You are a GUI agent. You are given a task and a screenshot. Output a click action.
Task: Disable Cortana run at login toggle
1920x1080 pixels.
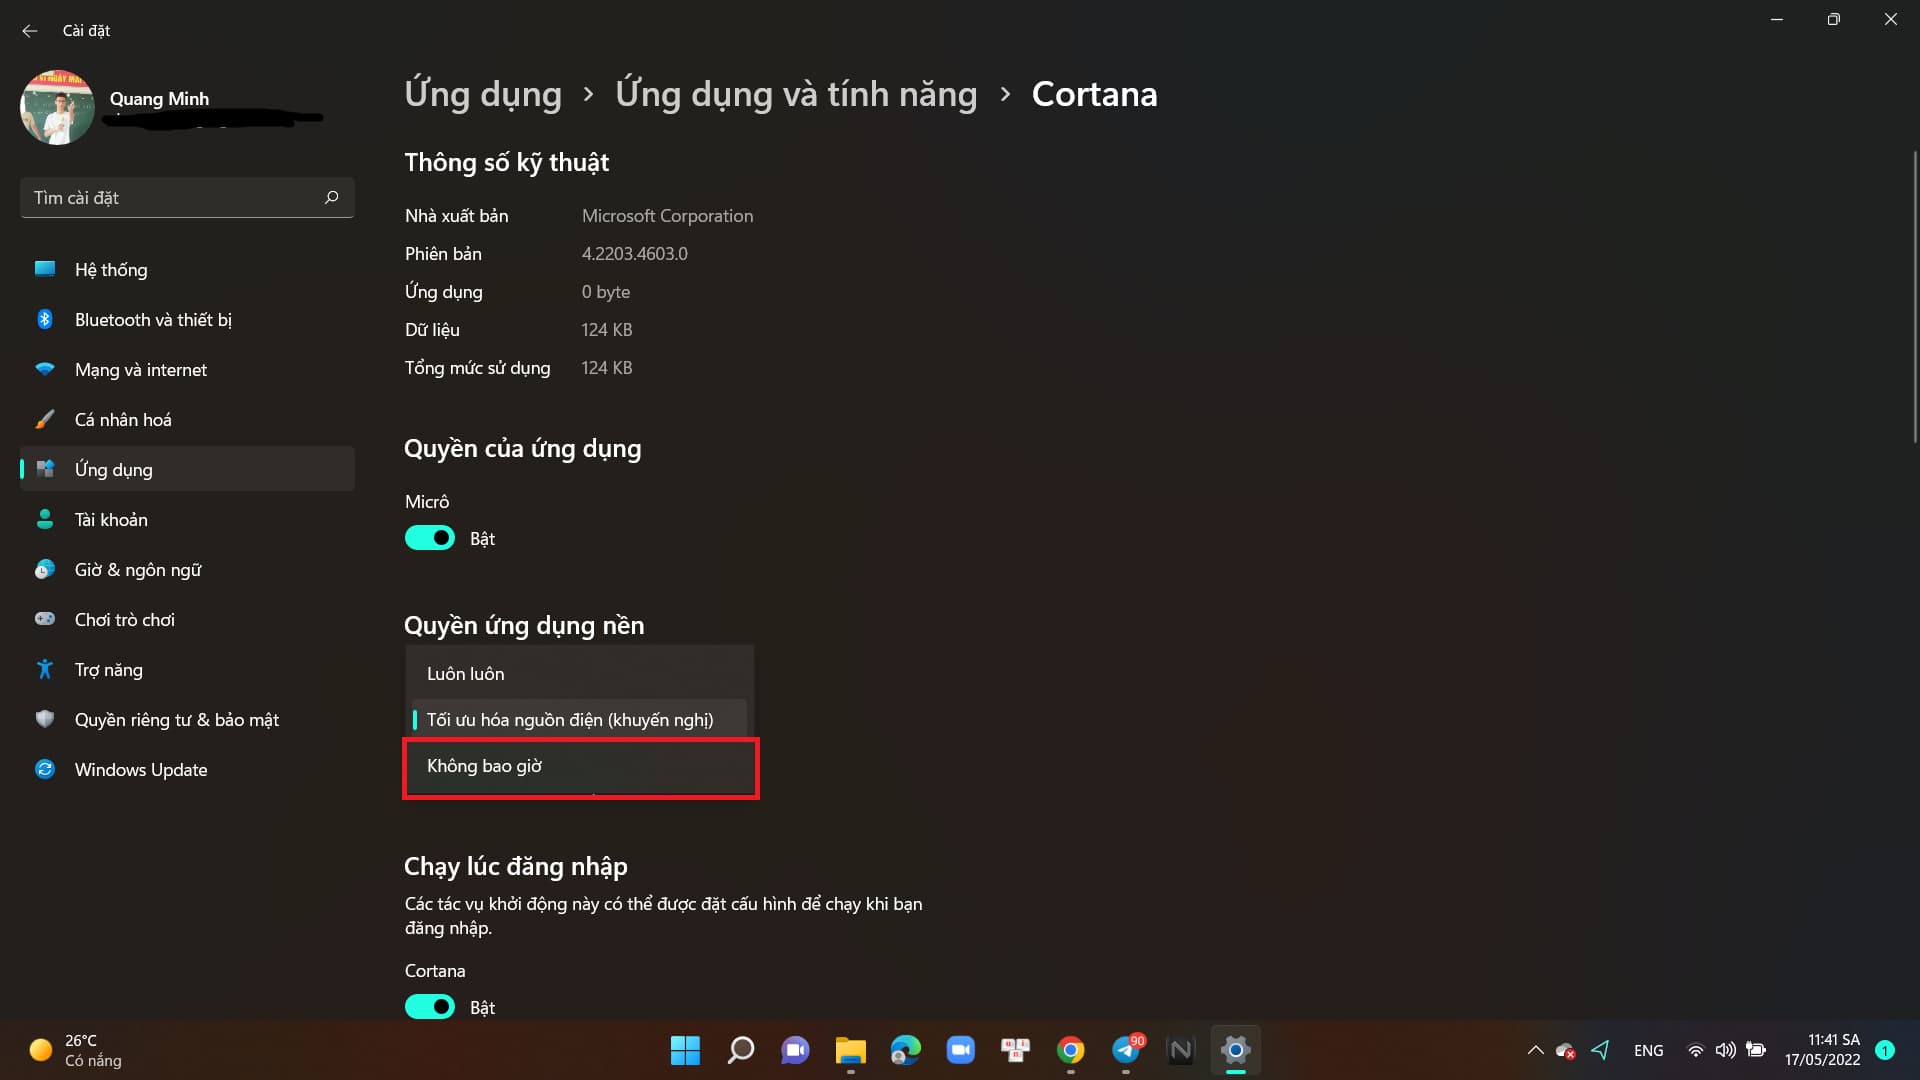tap(430, 1007)
